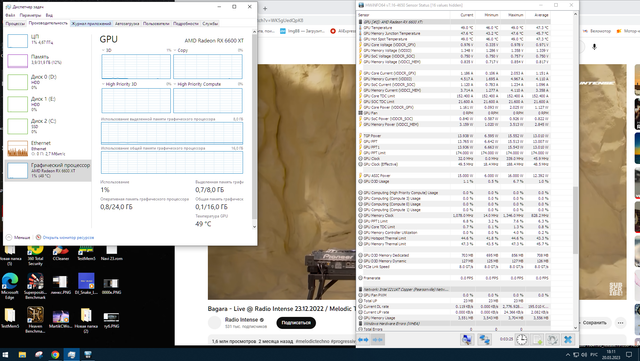Image resolution: width=640 pixels, height=361 pixels.
Task: Select PCIe Link Speed row in HWiNFO
Action: pyautogui.click(x=454, y=266)
